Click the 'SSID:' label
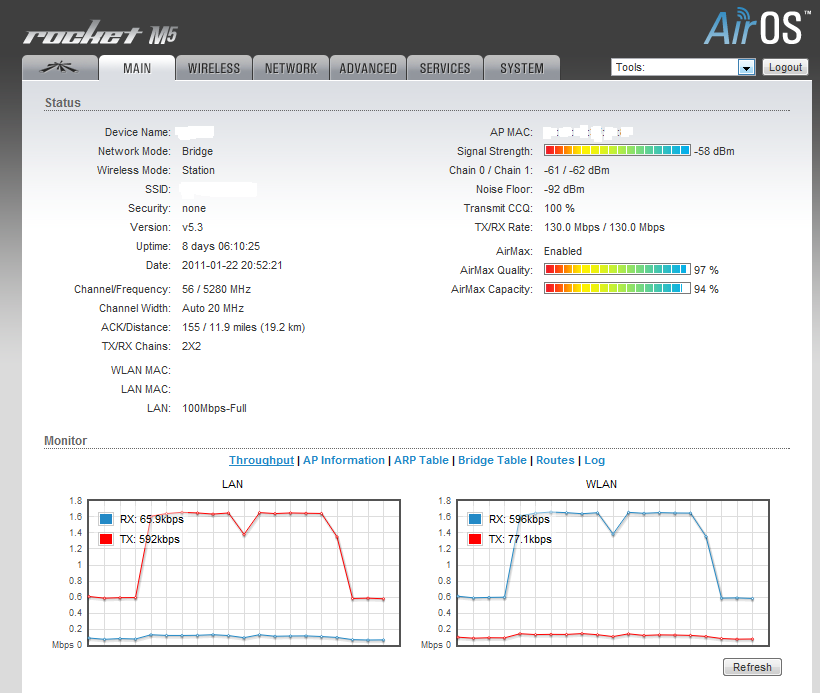The image size is (820, 693). coord(158,189)
